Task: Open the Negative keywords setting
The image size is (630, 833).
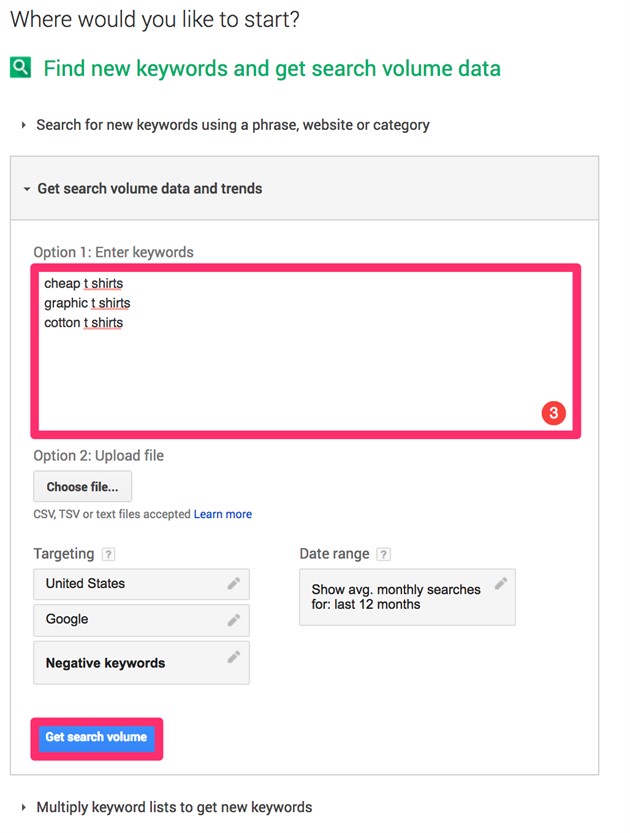Action: [130, 663]
